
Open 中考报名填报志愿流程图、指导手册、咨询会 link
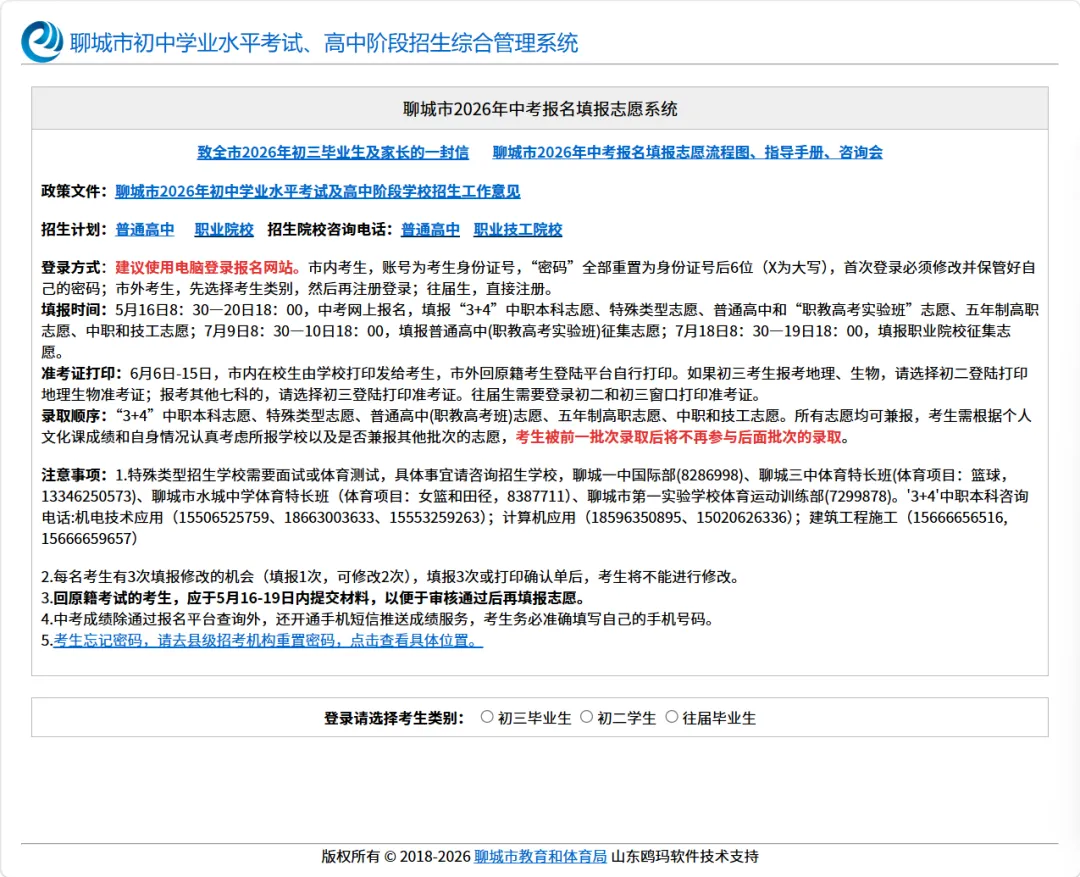coord(687,152)
